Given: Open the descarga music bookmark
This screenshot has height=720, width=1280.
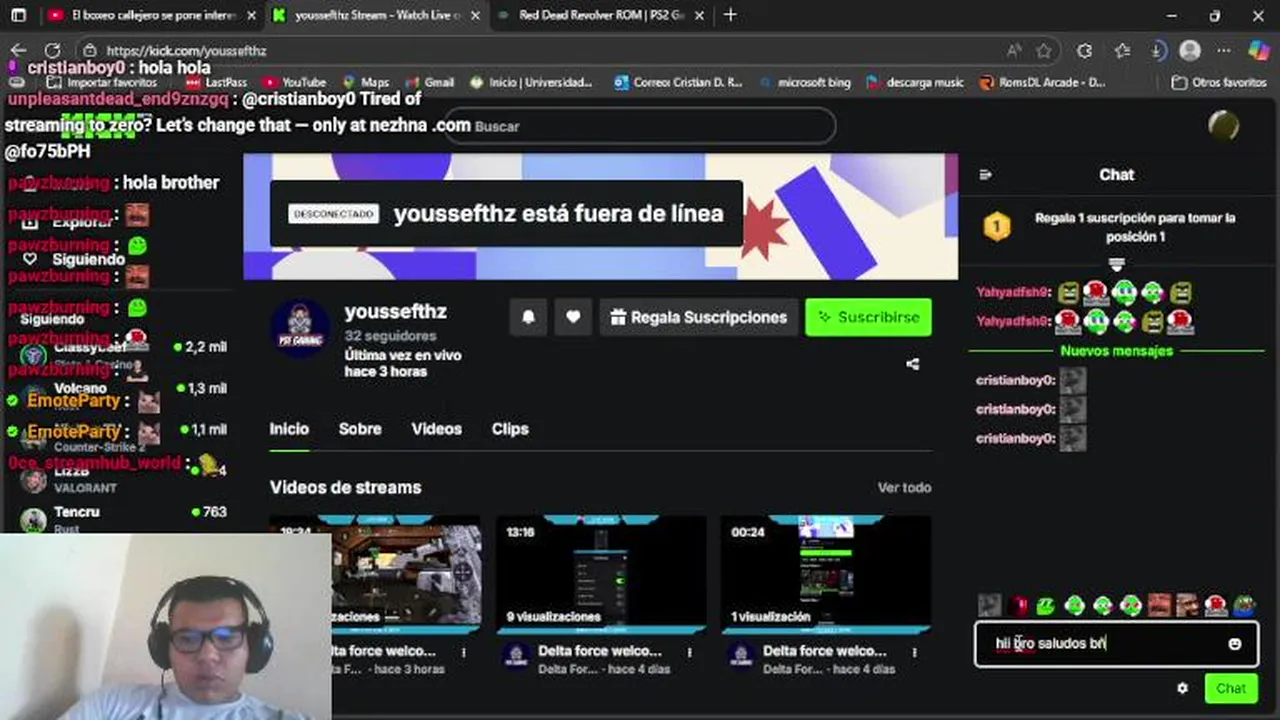Looking at the screenshot, I should point(915,82).
